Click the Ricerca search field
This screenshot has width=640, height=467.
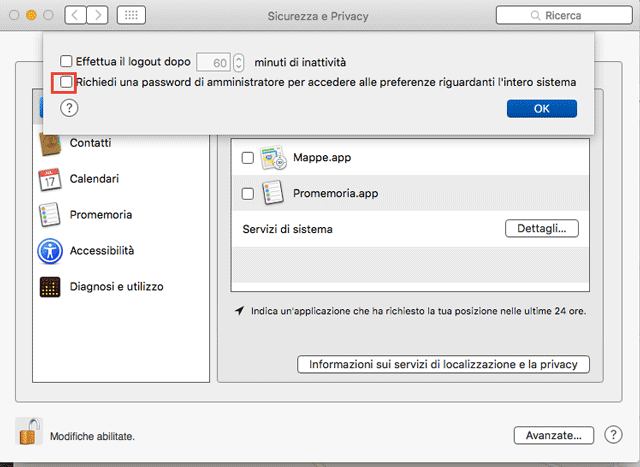tap(564, 16)
